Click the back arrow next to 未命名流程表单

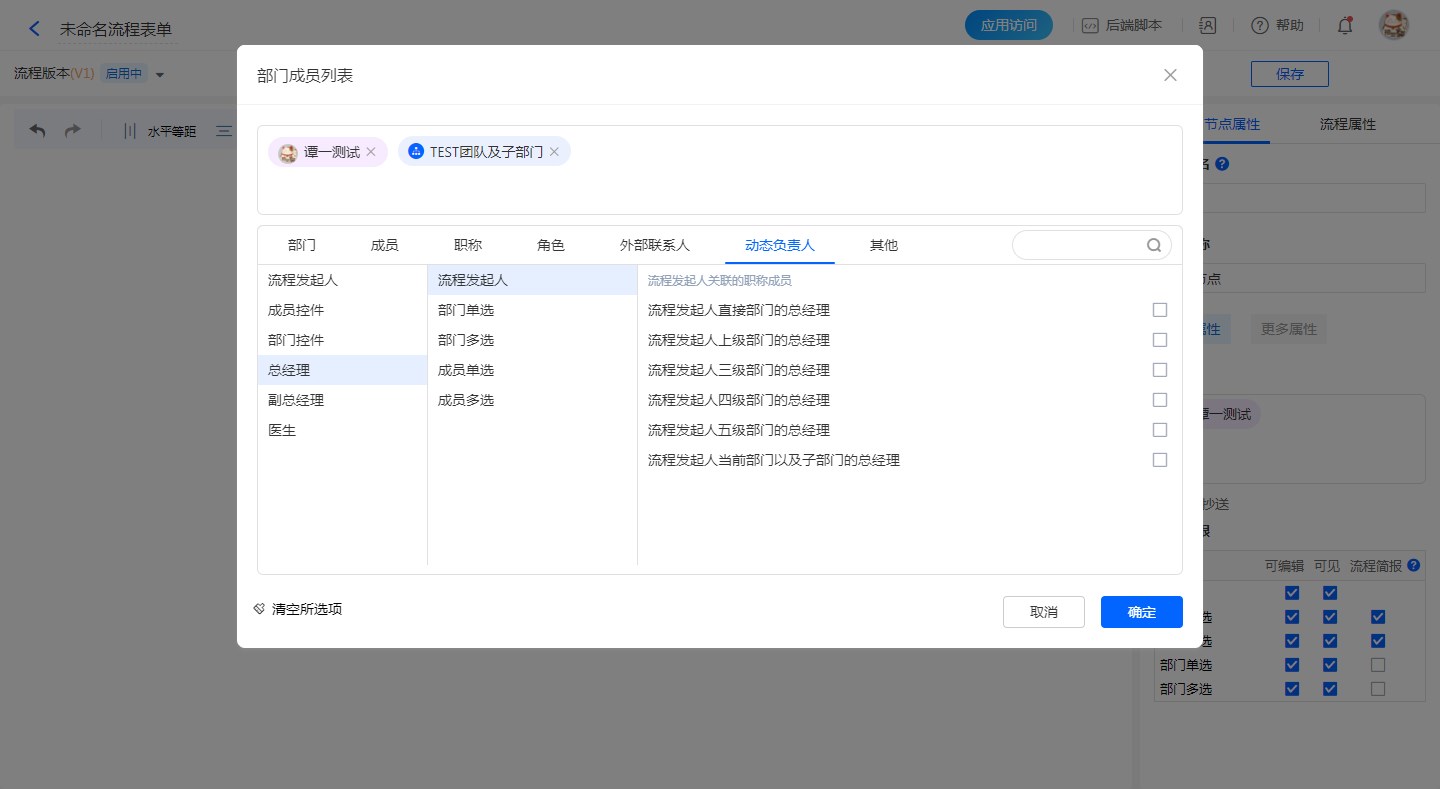point(35,28)
